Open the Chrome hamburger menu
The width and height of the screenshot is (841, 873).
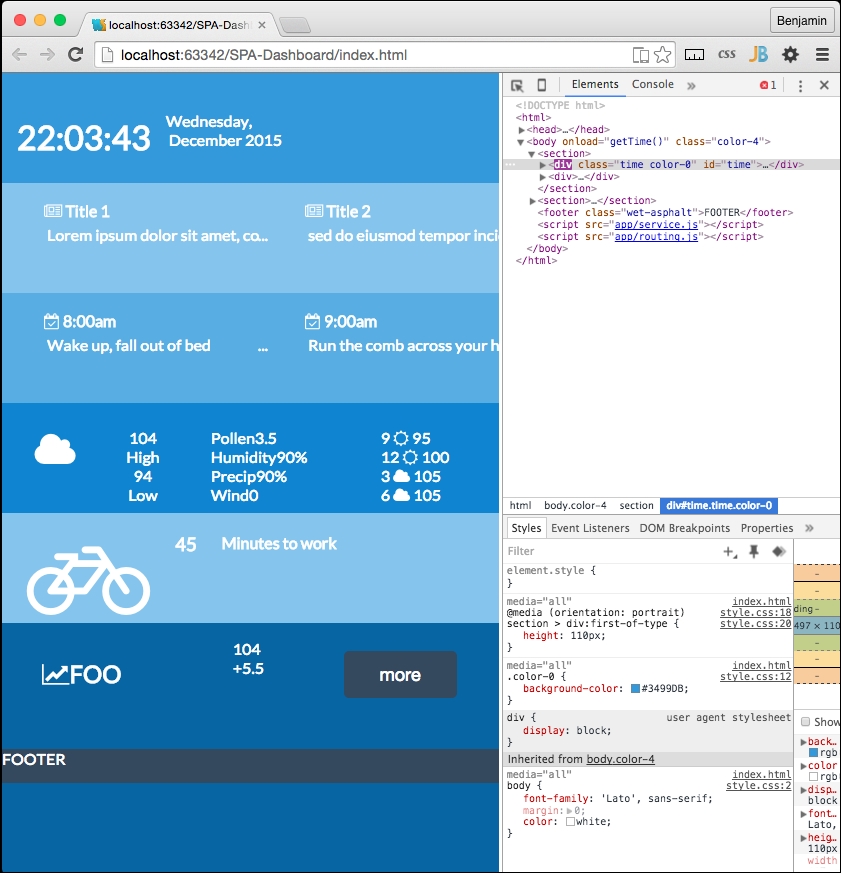pyautogui.click(x=823, y=55)
